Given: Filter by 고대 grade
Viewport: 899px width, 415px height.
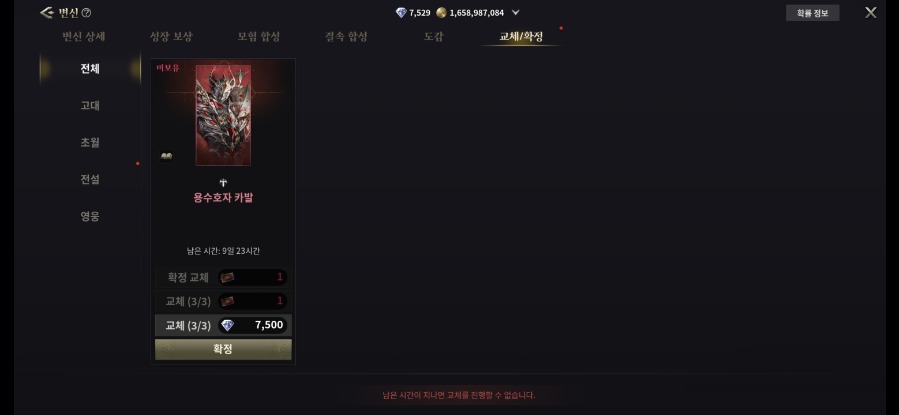Looking at the screenshot, I should click(x=90, y=105).
